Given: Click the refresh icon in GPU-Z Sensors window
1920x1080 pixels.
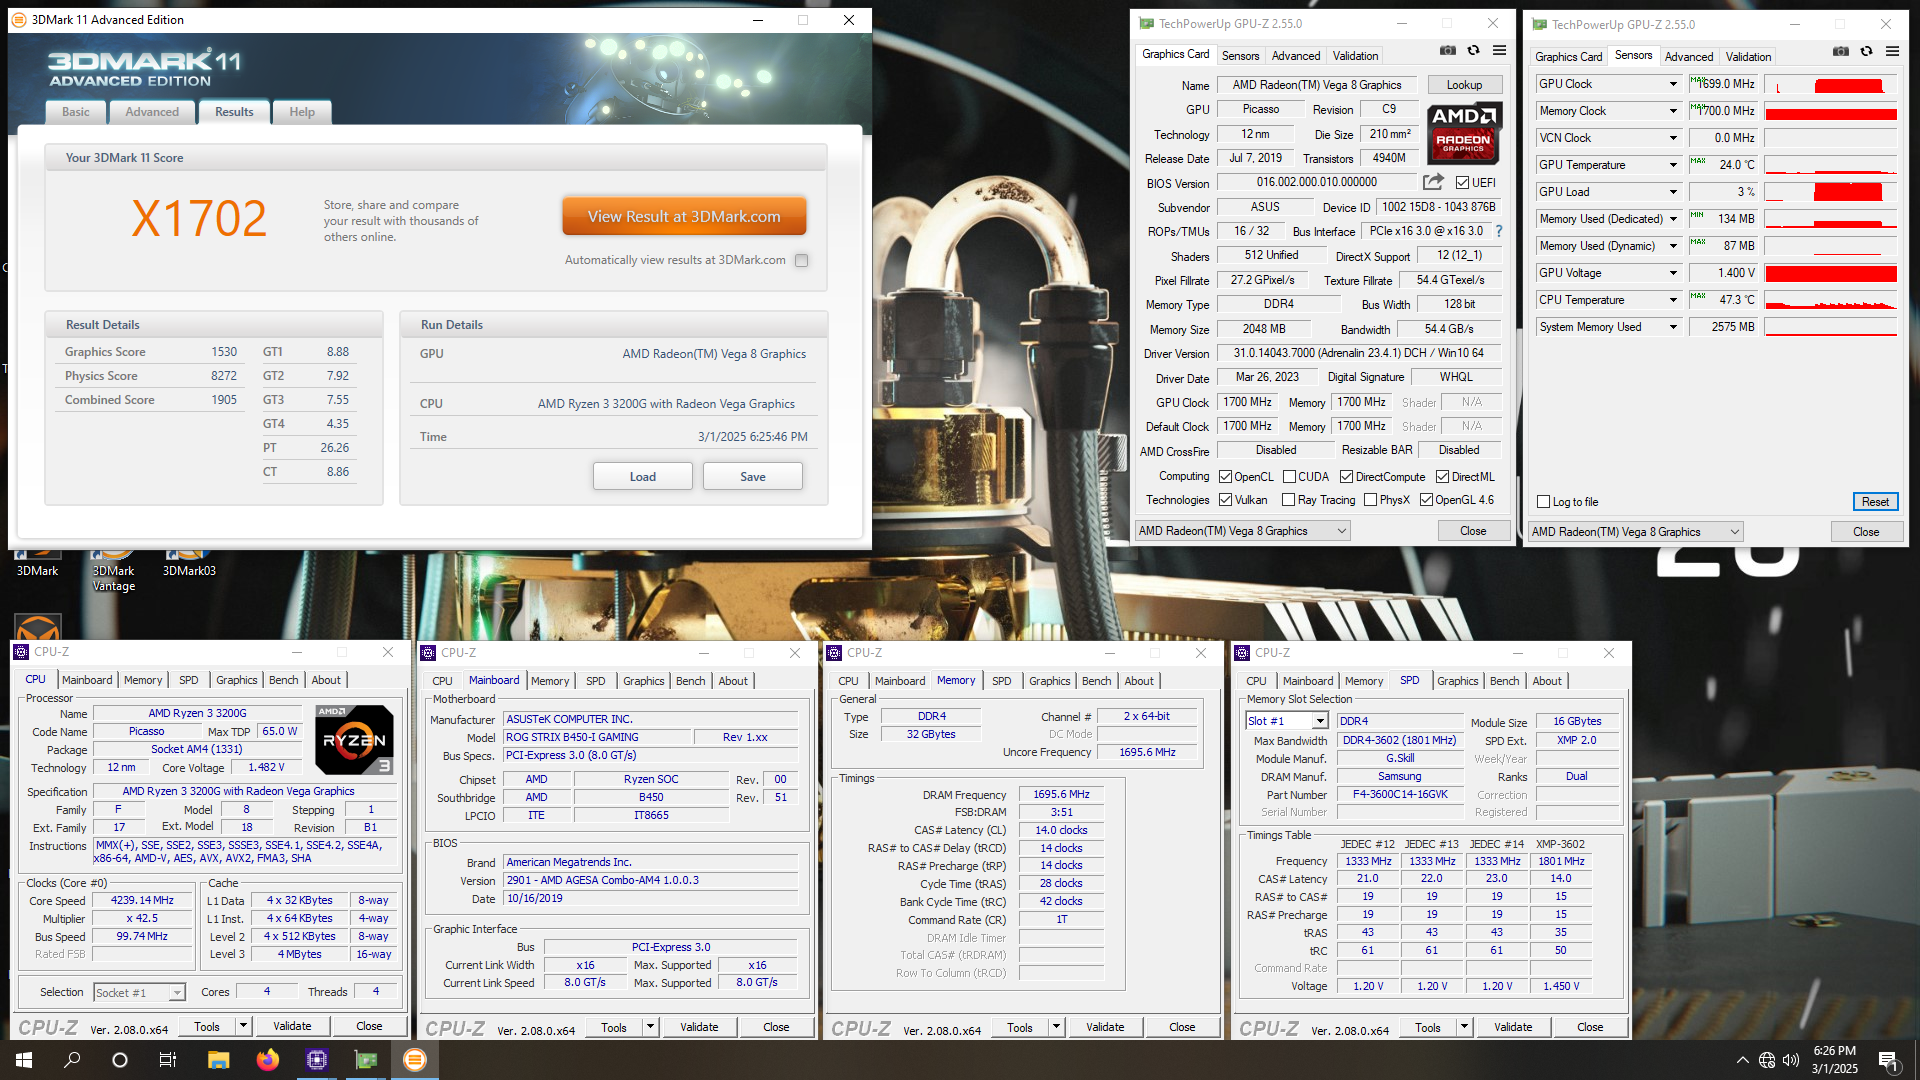Looking at the screenshot, I should (x=1866, y=51).
